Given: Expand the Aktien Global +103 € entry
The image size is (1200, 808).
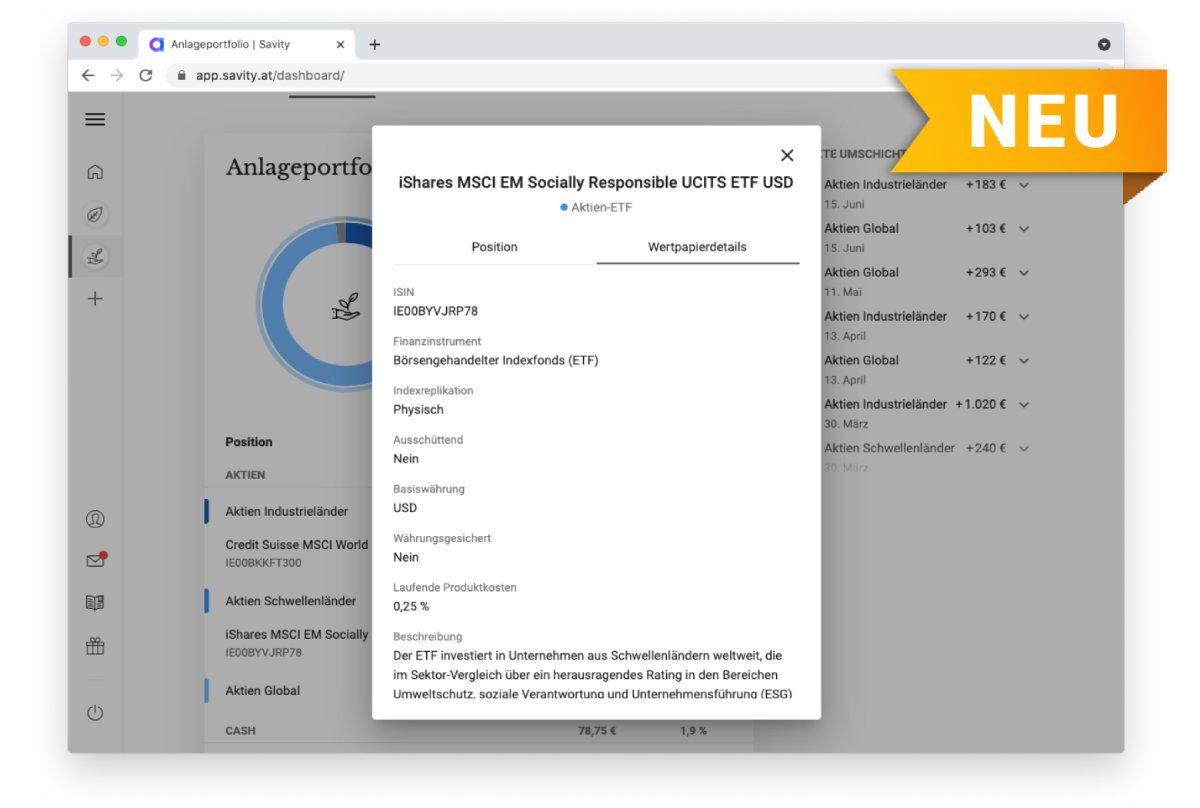Looking at the screenshot, I should point(1022,228).
